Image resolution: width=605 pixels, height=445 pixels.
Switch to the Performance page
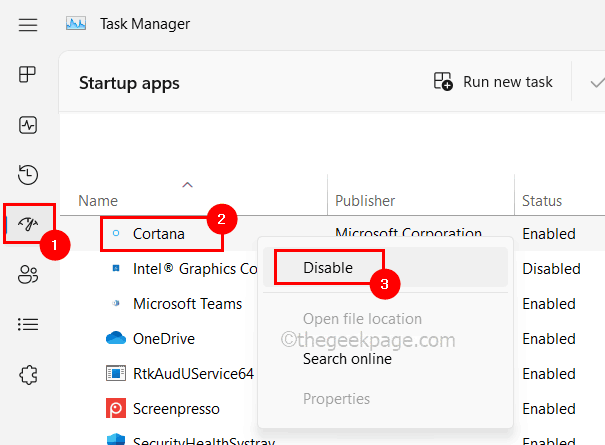click(29, 125)
